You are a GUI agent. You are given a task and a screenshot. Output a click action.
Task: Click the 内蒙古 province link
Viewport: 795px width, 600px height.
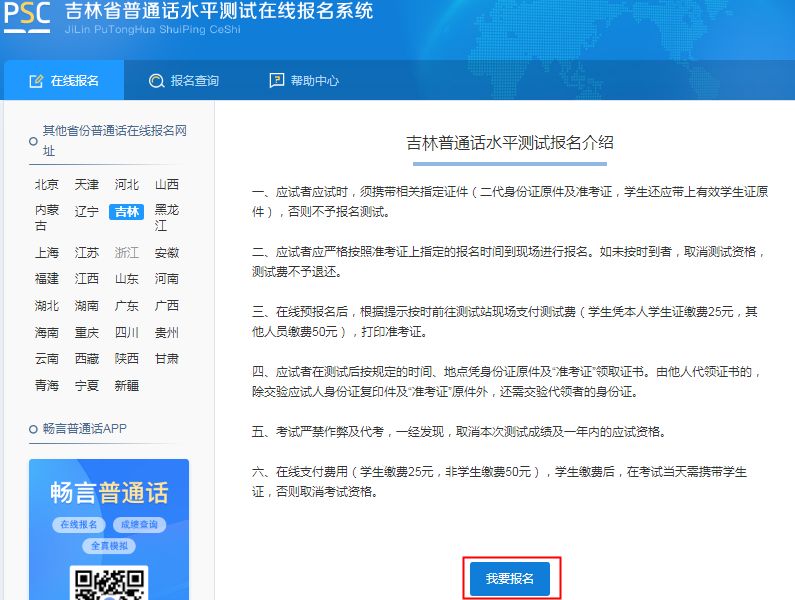47,218
